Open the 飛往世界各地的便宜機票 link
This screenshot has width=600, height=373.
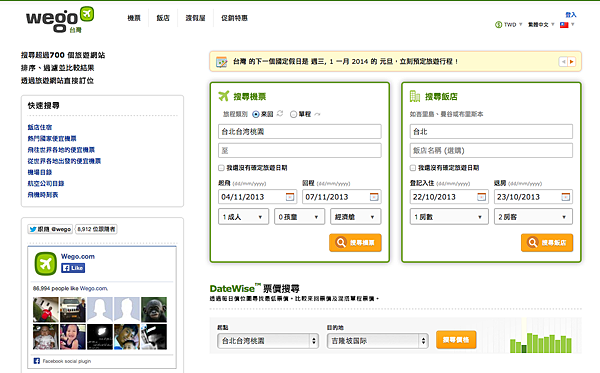pyautogui.click(x=61, y=150)
